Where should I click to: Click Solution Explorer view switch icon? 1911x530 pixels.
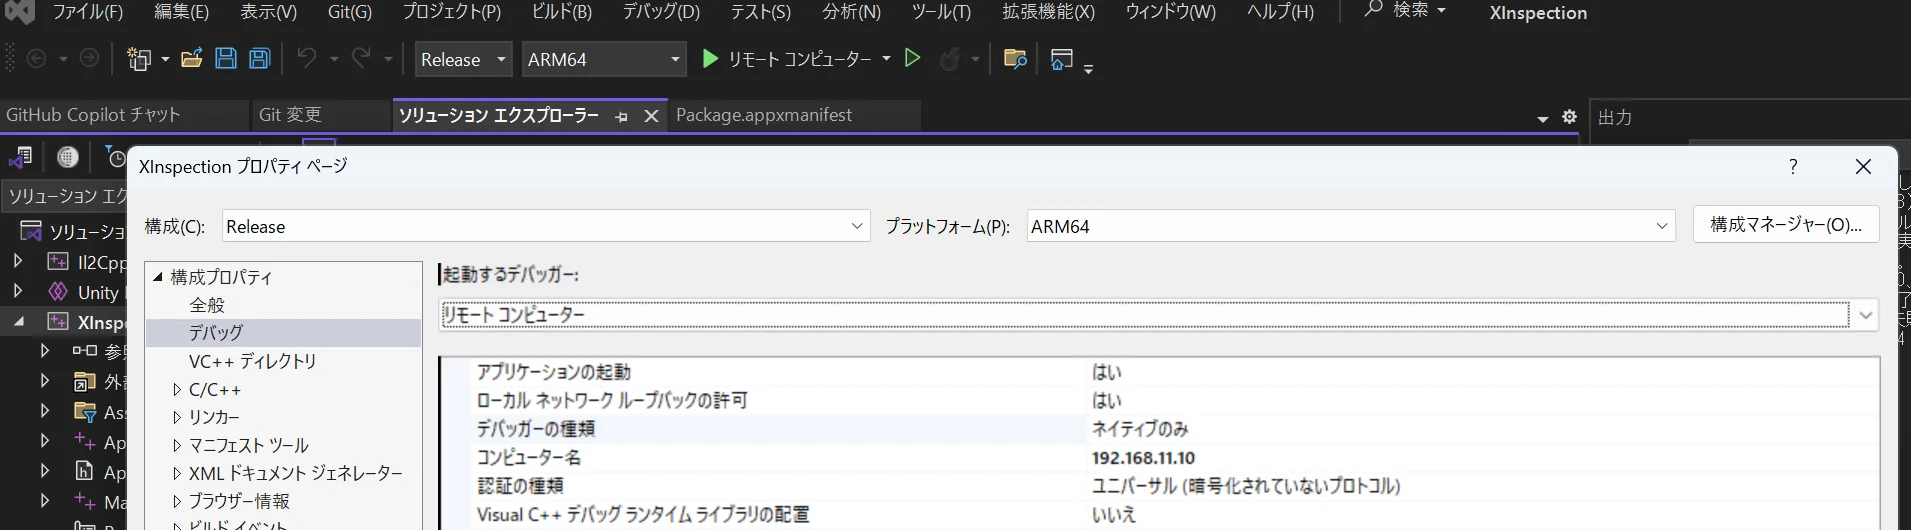[x=21, y=157]
